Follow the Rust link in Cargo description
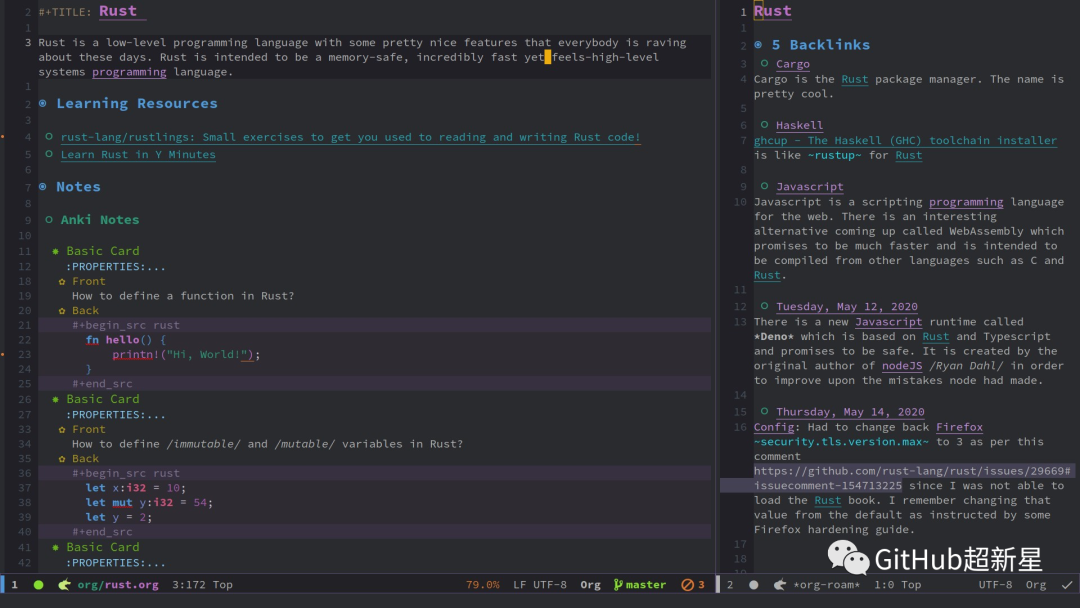1080x608 pixels. (855, 79)
